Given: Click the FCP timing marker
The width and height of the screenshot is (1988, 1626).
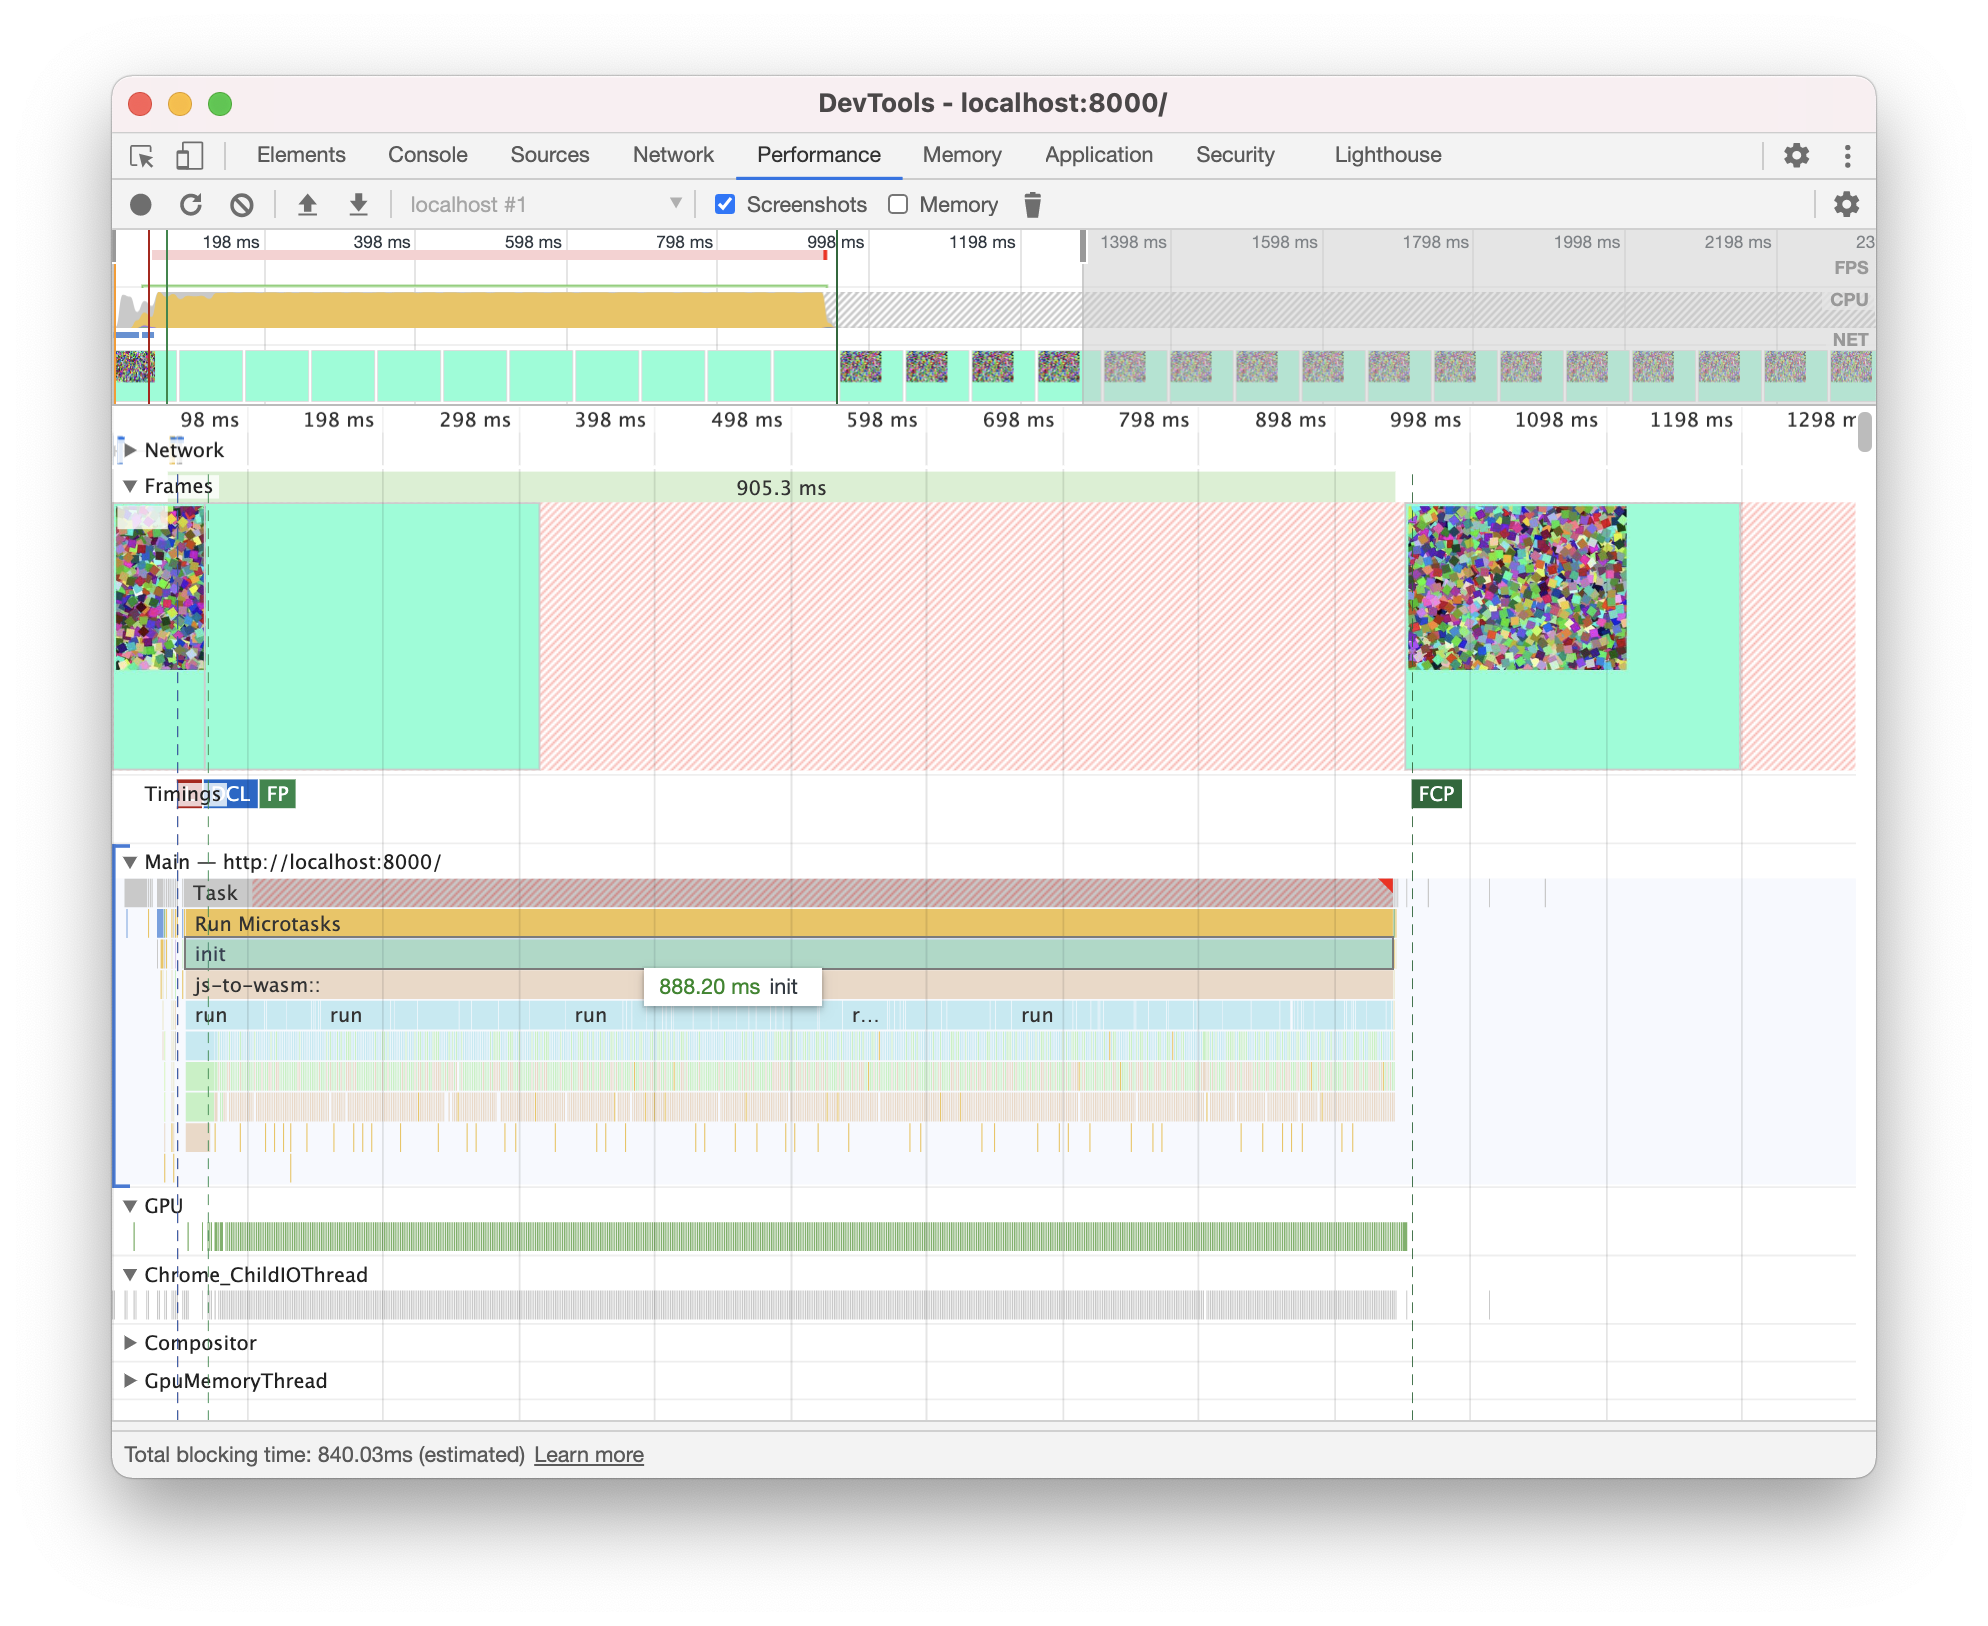Looking at the screenshot, I should 1436,794.
